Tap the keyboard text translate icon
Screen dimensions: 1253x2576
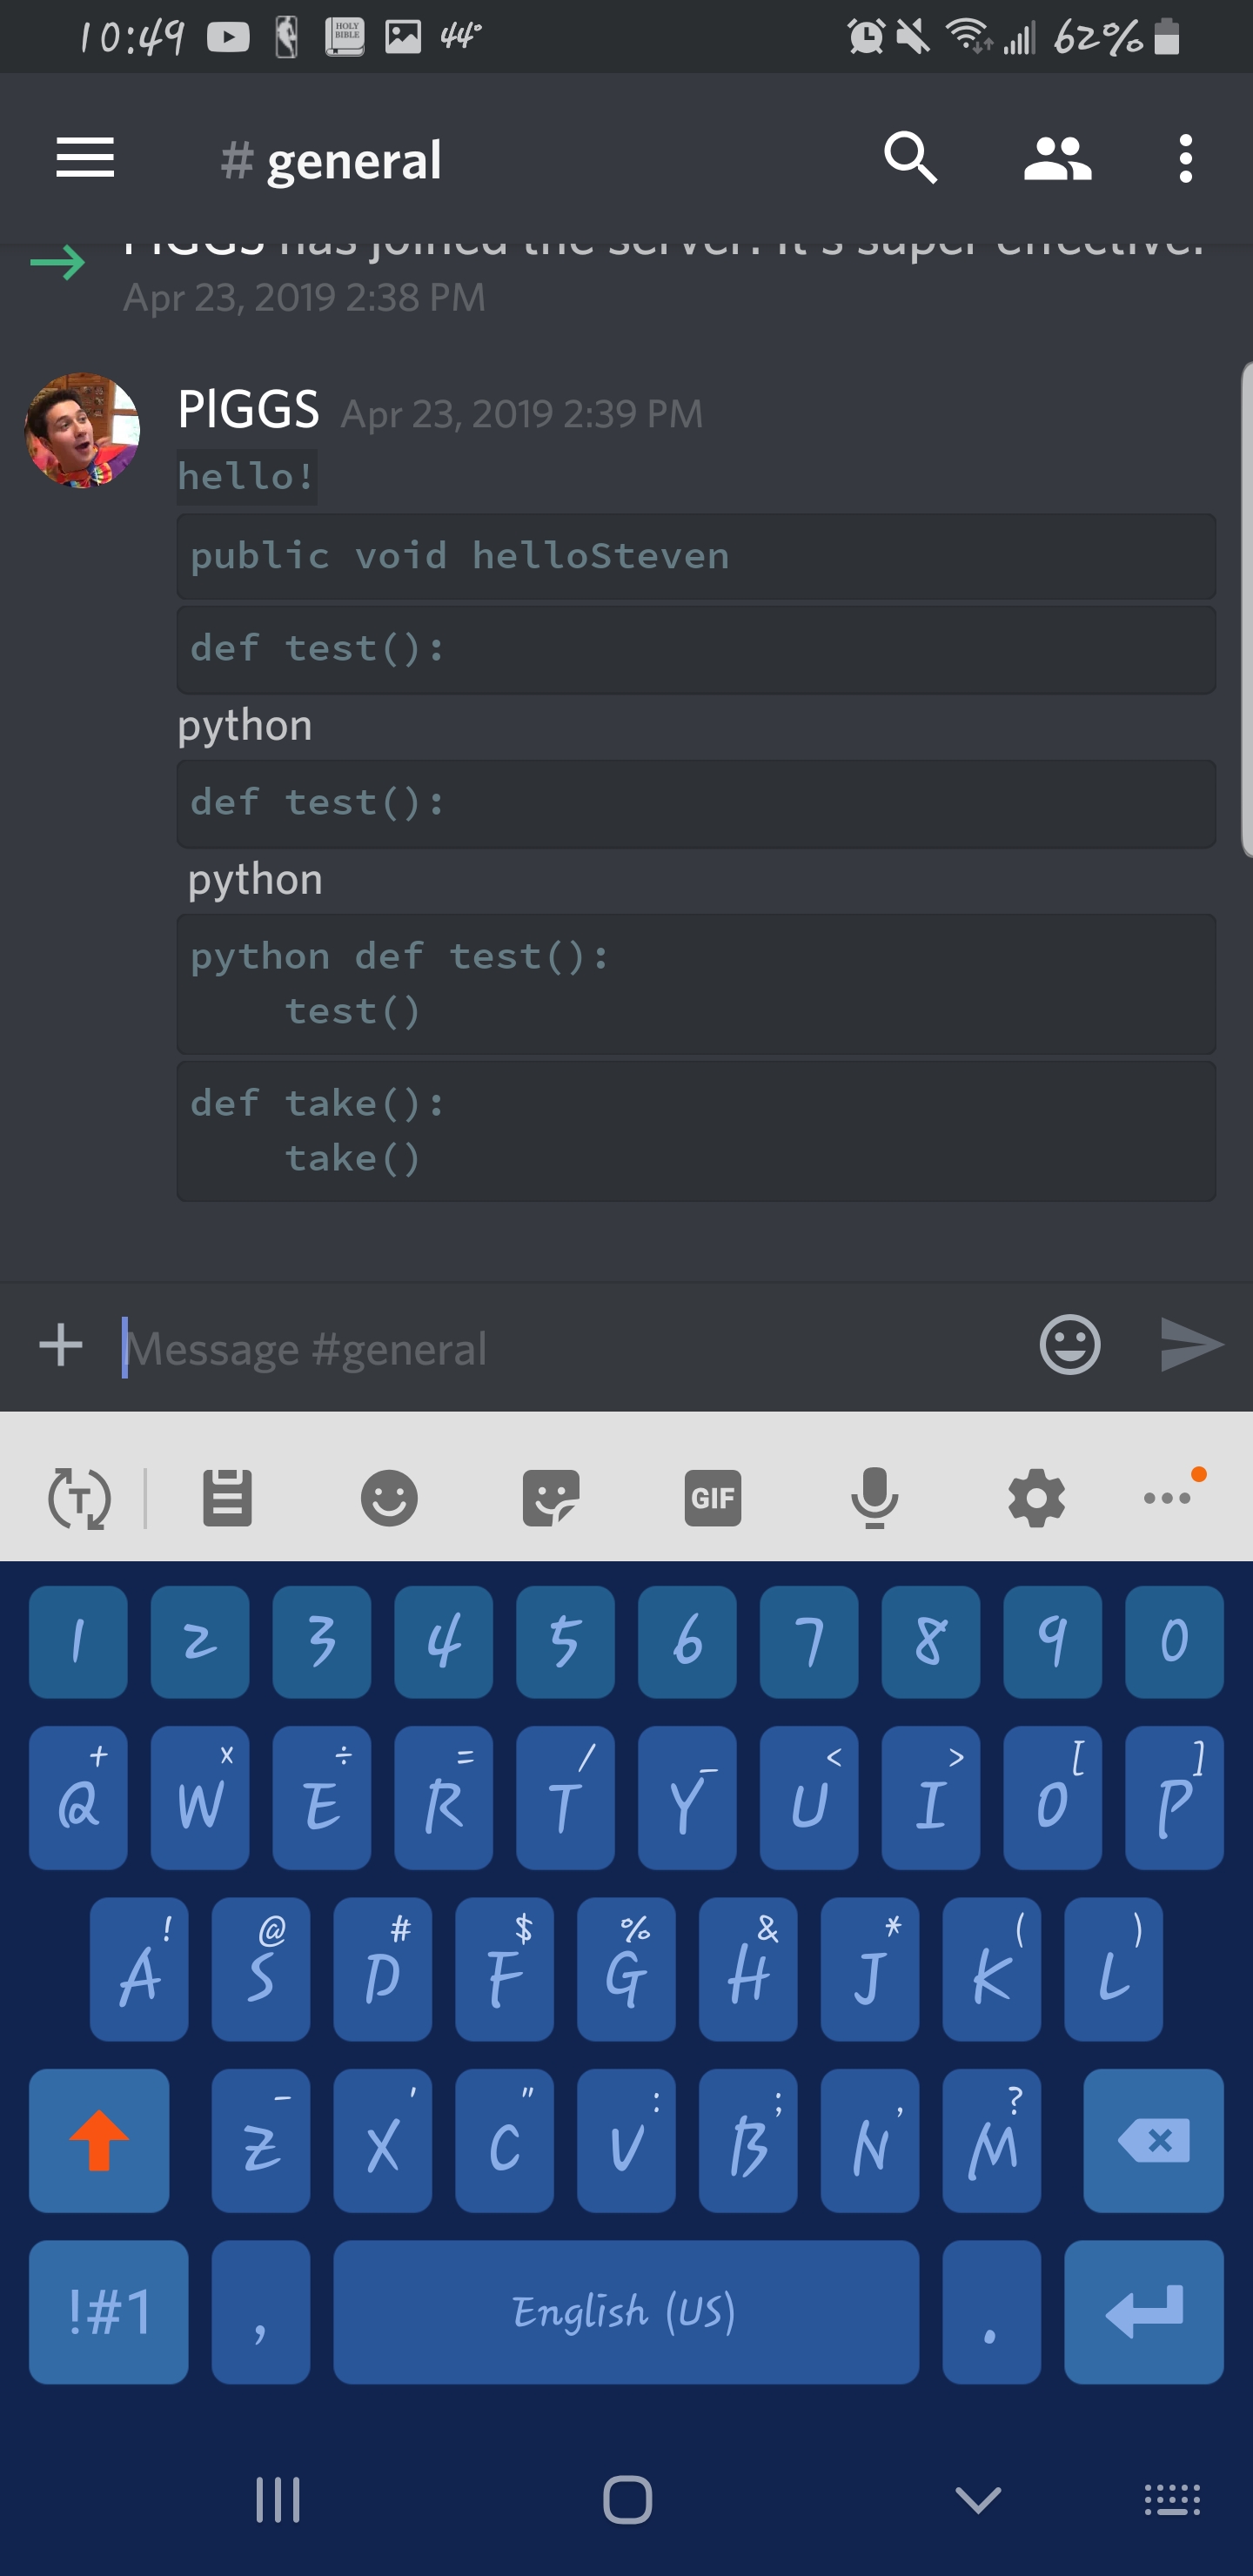pos(79,1497)
